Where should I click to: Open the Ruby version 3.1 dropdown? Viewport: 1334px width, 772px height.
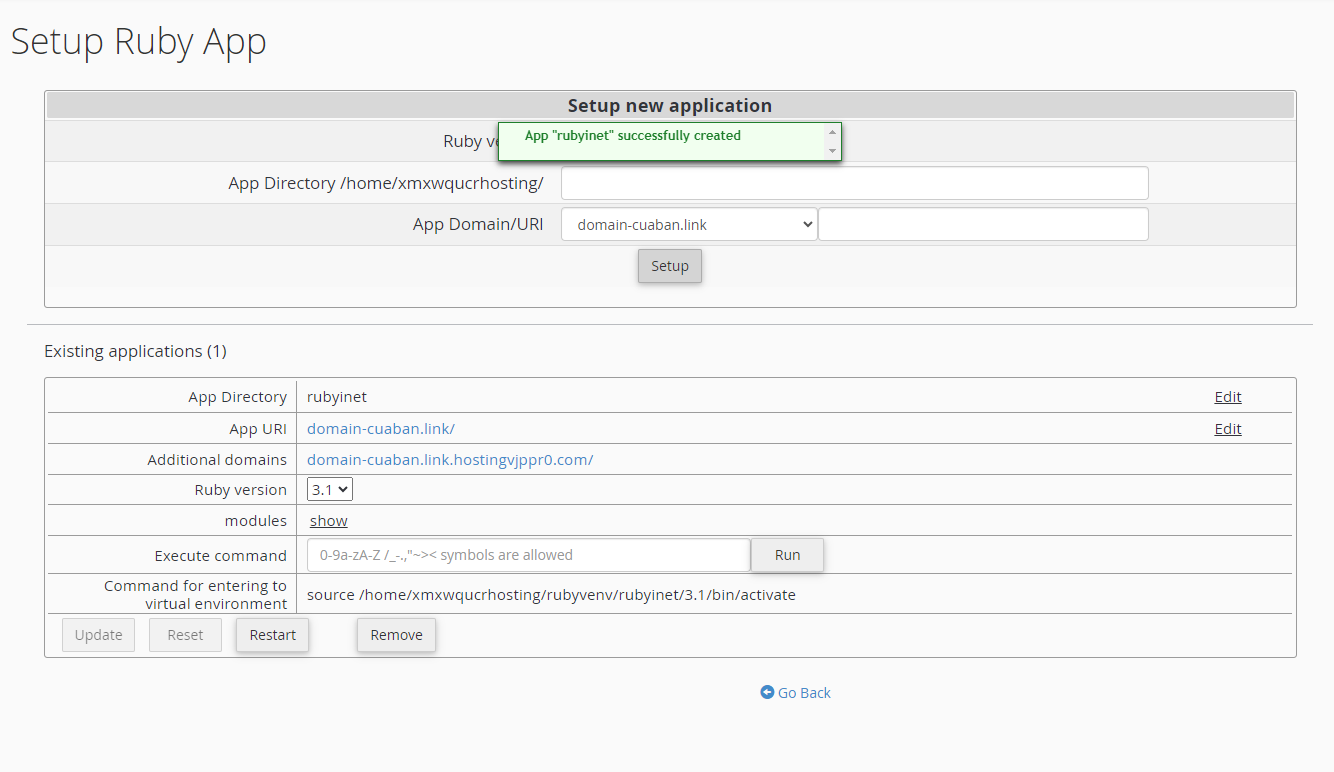330,490
